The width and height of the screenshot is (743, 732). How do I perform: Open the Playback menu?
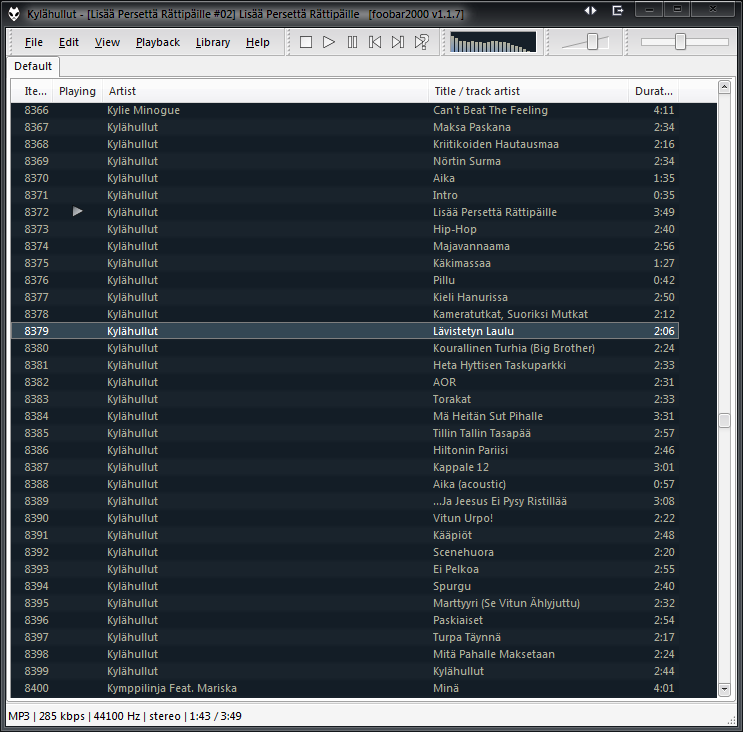pos(158,42)
